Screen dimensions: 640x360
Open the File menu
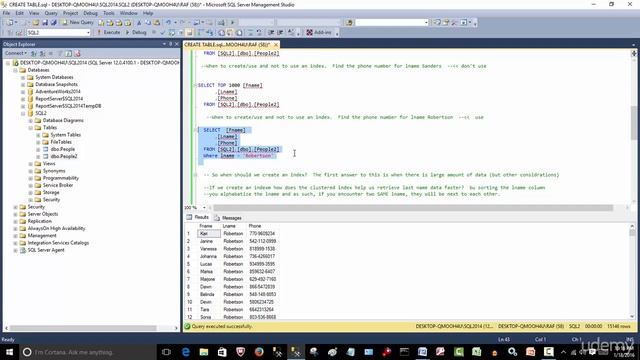[7, 13]
